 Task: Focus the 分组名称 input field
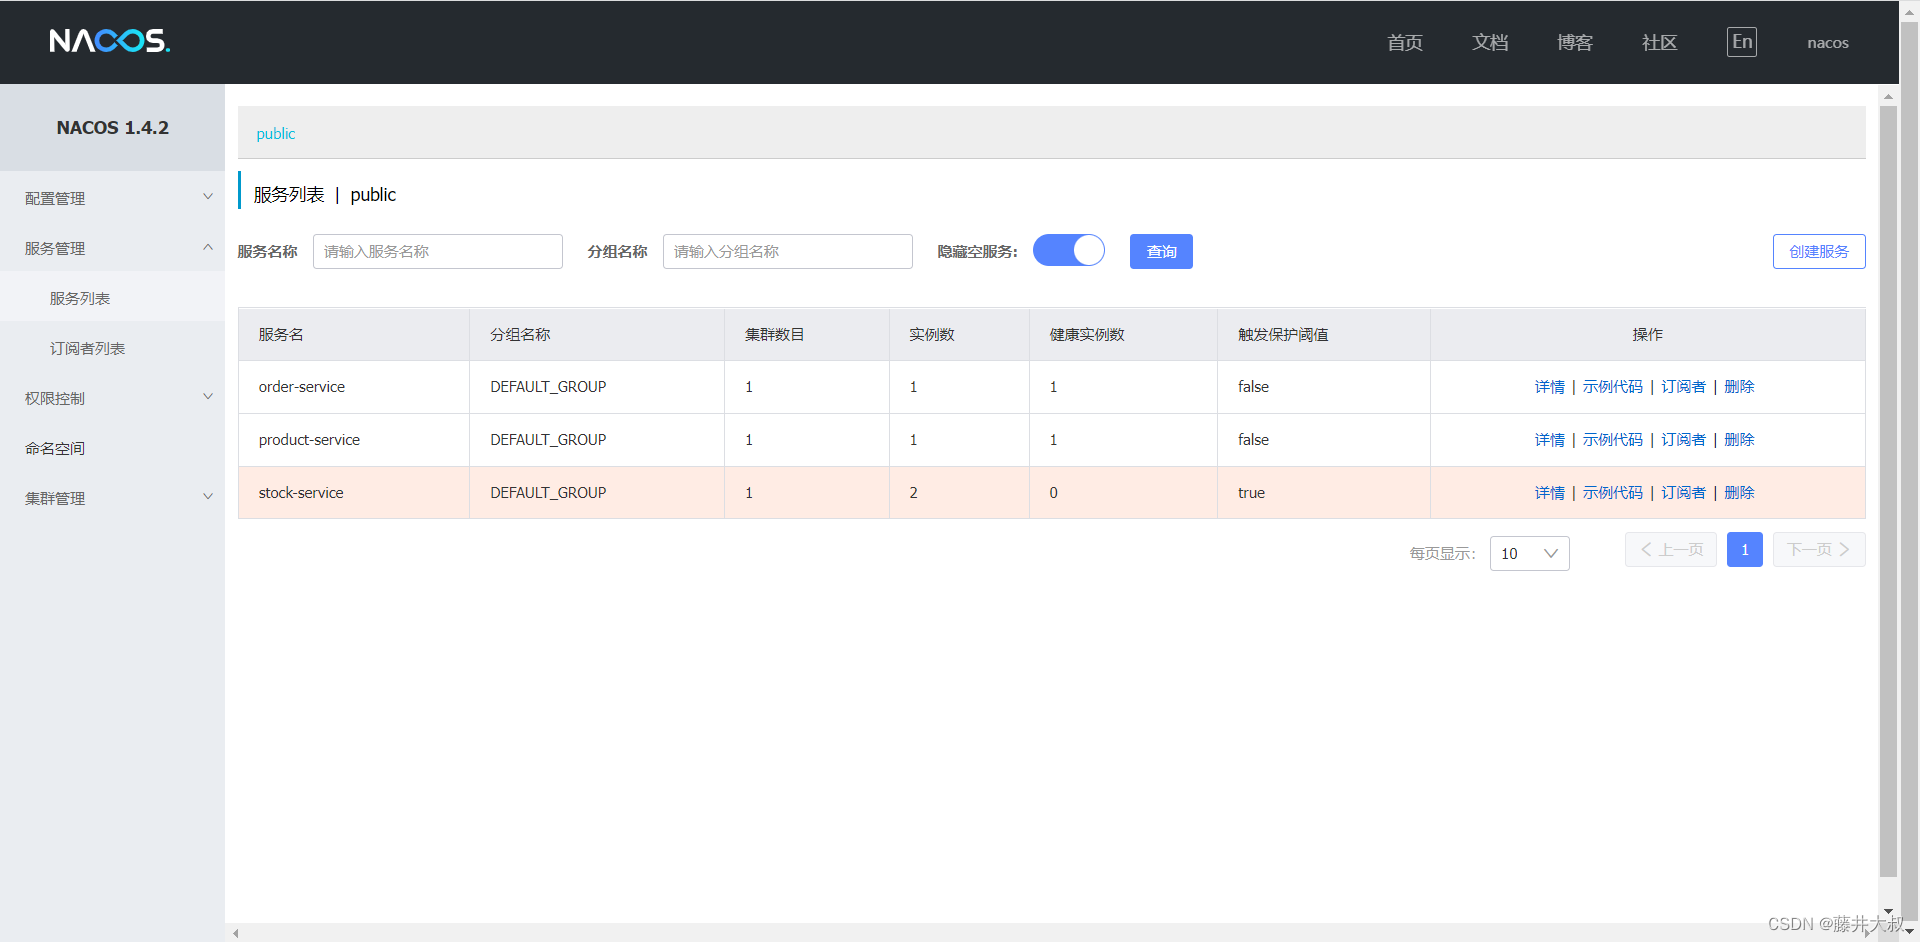[788, 251]
